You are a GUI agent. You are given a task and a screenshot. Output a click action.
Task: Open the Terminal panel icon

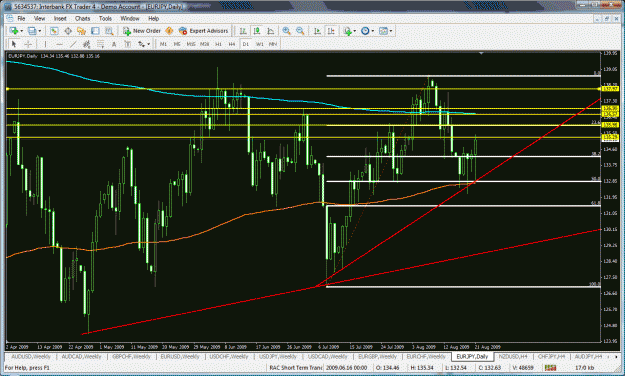coord(95,31)
